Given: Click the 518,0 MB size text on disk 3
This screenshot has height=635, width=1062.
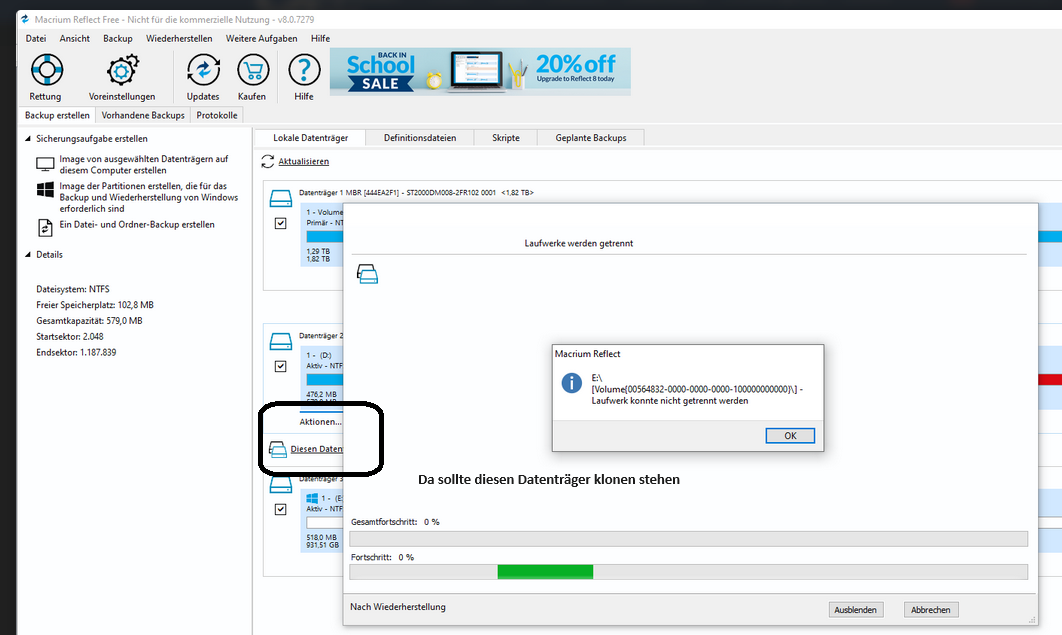Looking at the screenshot, I should [x=321, y=538].
